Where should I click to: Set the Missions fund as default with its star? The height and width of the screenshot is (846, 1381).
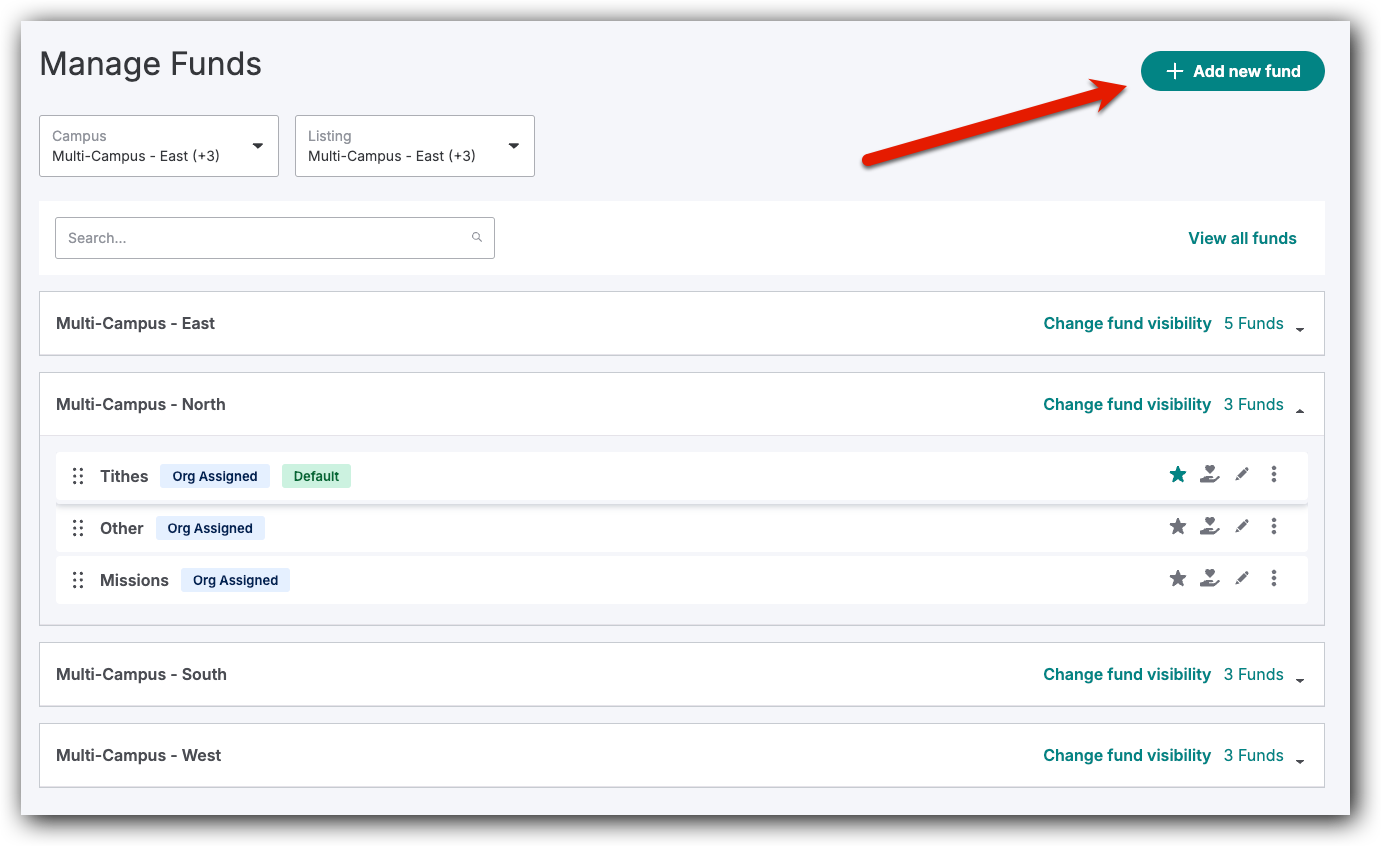[1178, 578]
